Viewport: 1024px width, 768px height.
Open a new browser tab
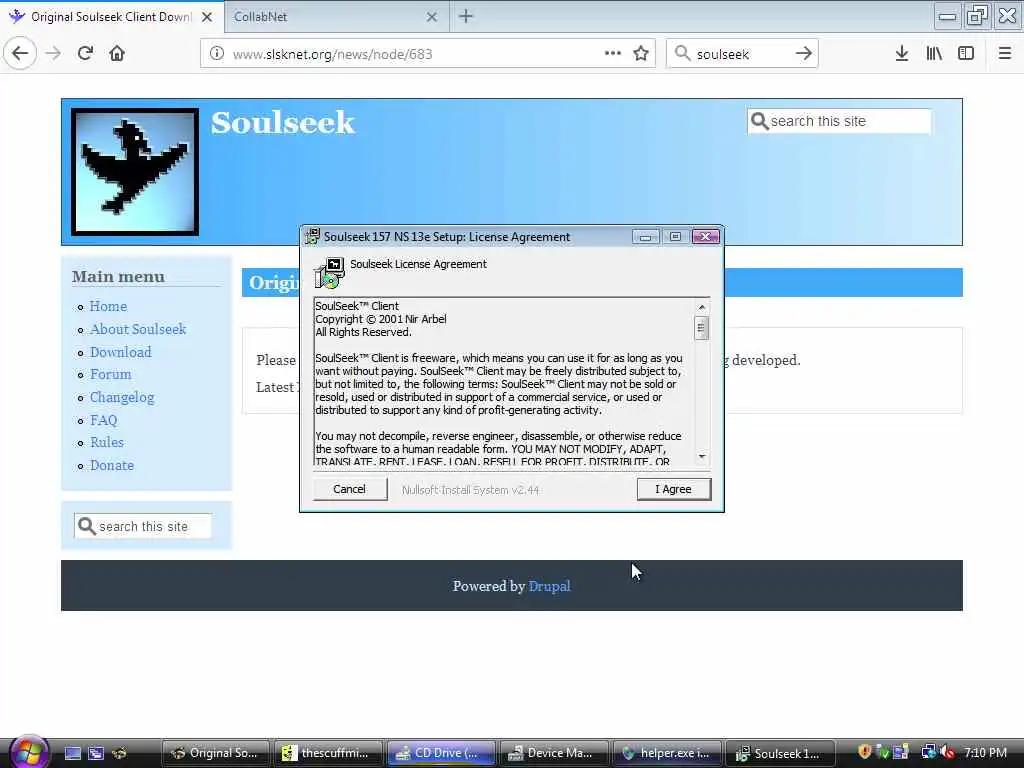point(466,16)
